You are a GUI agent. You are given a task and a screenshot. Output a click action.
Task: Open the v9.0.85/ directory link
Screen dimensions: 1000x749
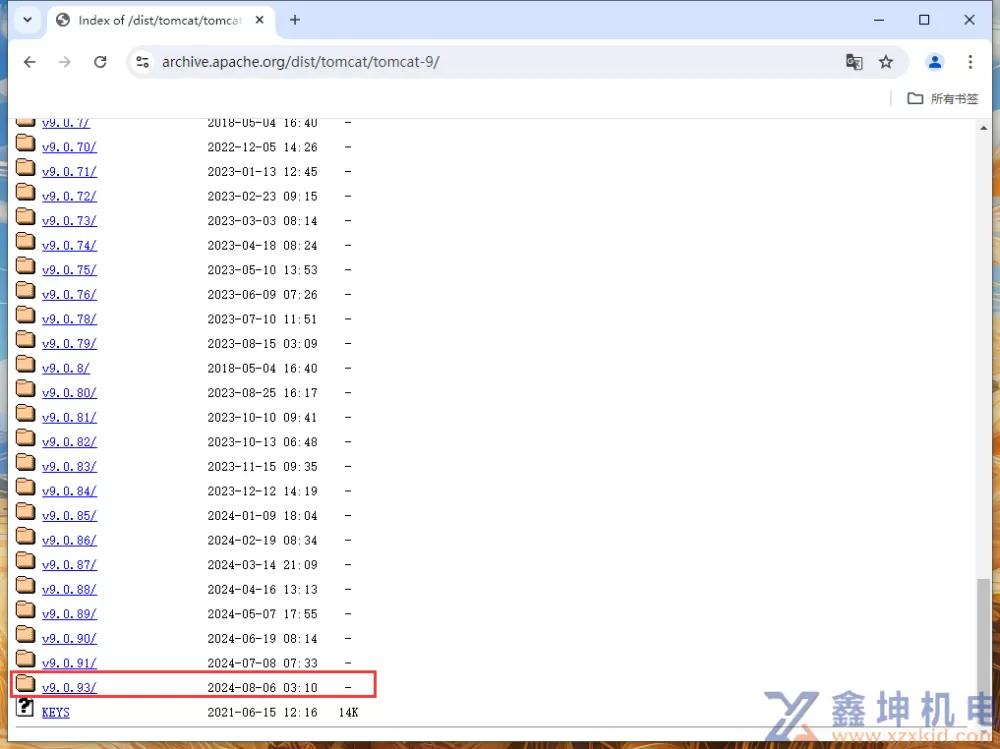(x=69, y=515)
